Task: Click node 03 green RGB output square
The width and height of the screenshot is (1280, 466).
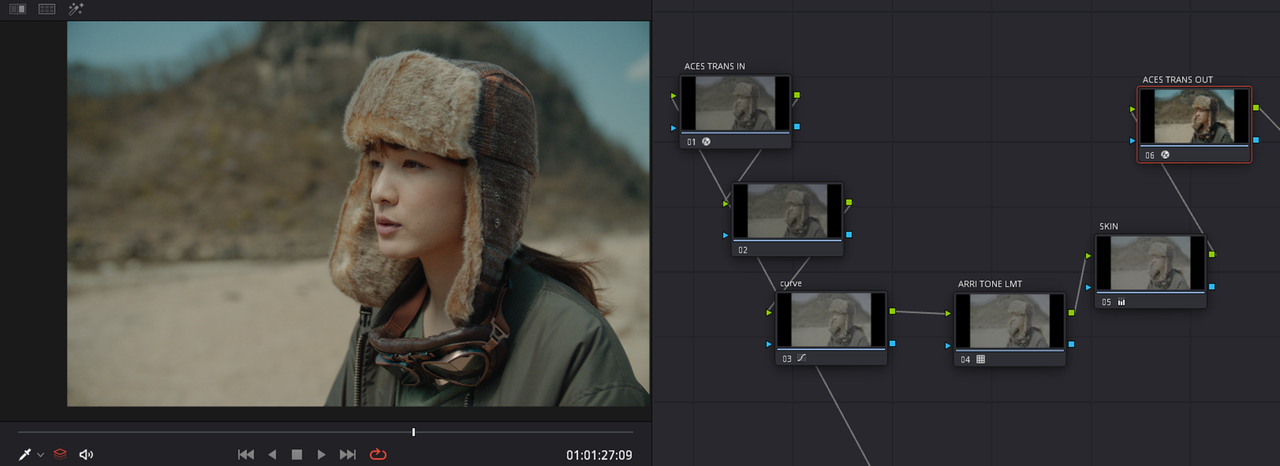Action: [892, 312]
